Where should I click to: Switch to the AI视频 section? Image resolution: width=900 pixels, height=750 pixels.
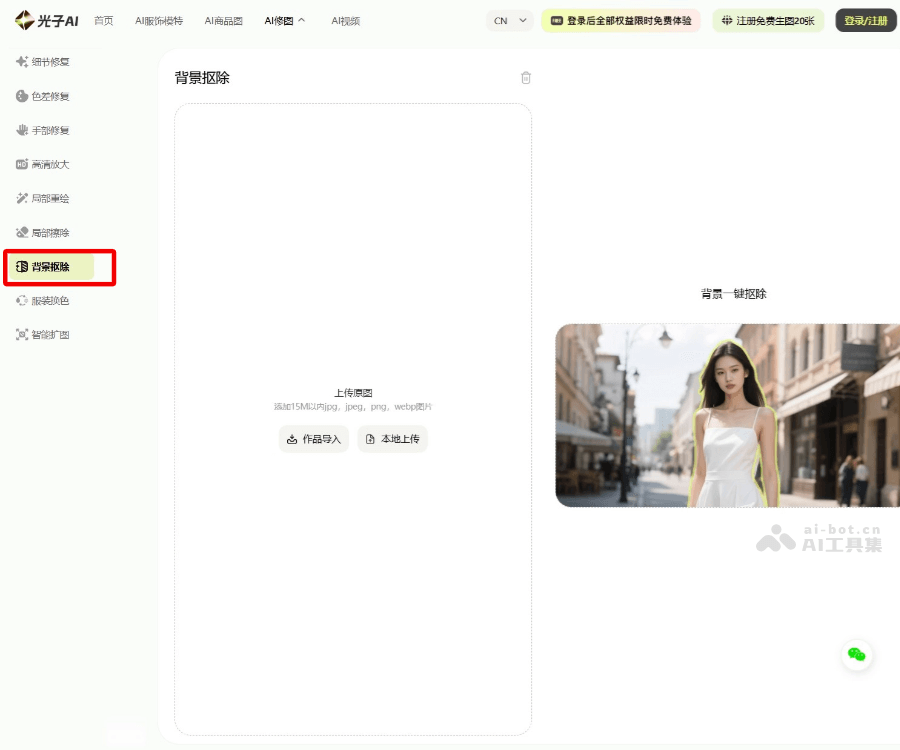345,19
